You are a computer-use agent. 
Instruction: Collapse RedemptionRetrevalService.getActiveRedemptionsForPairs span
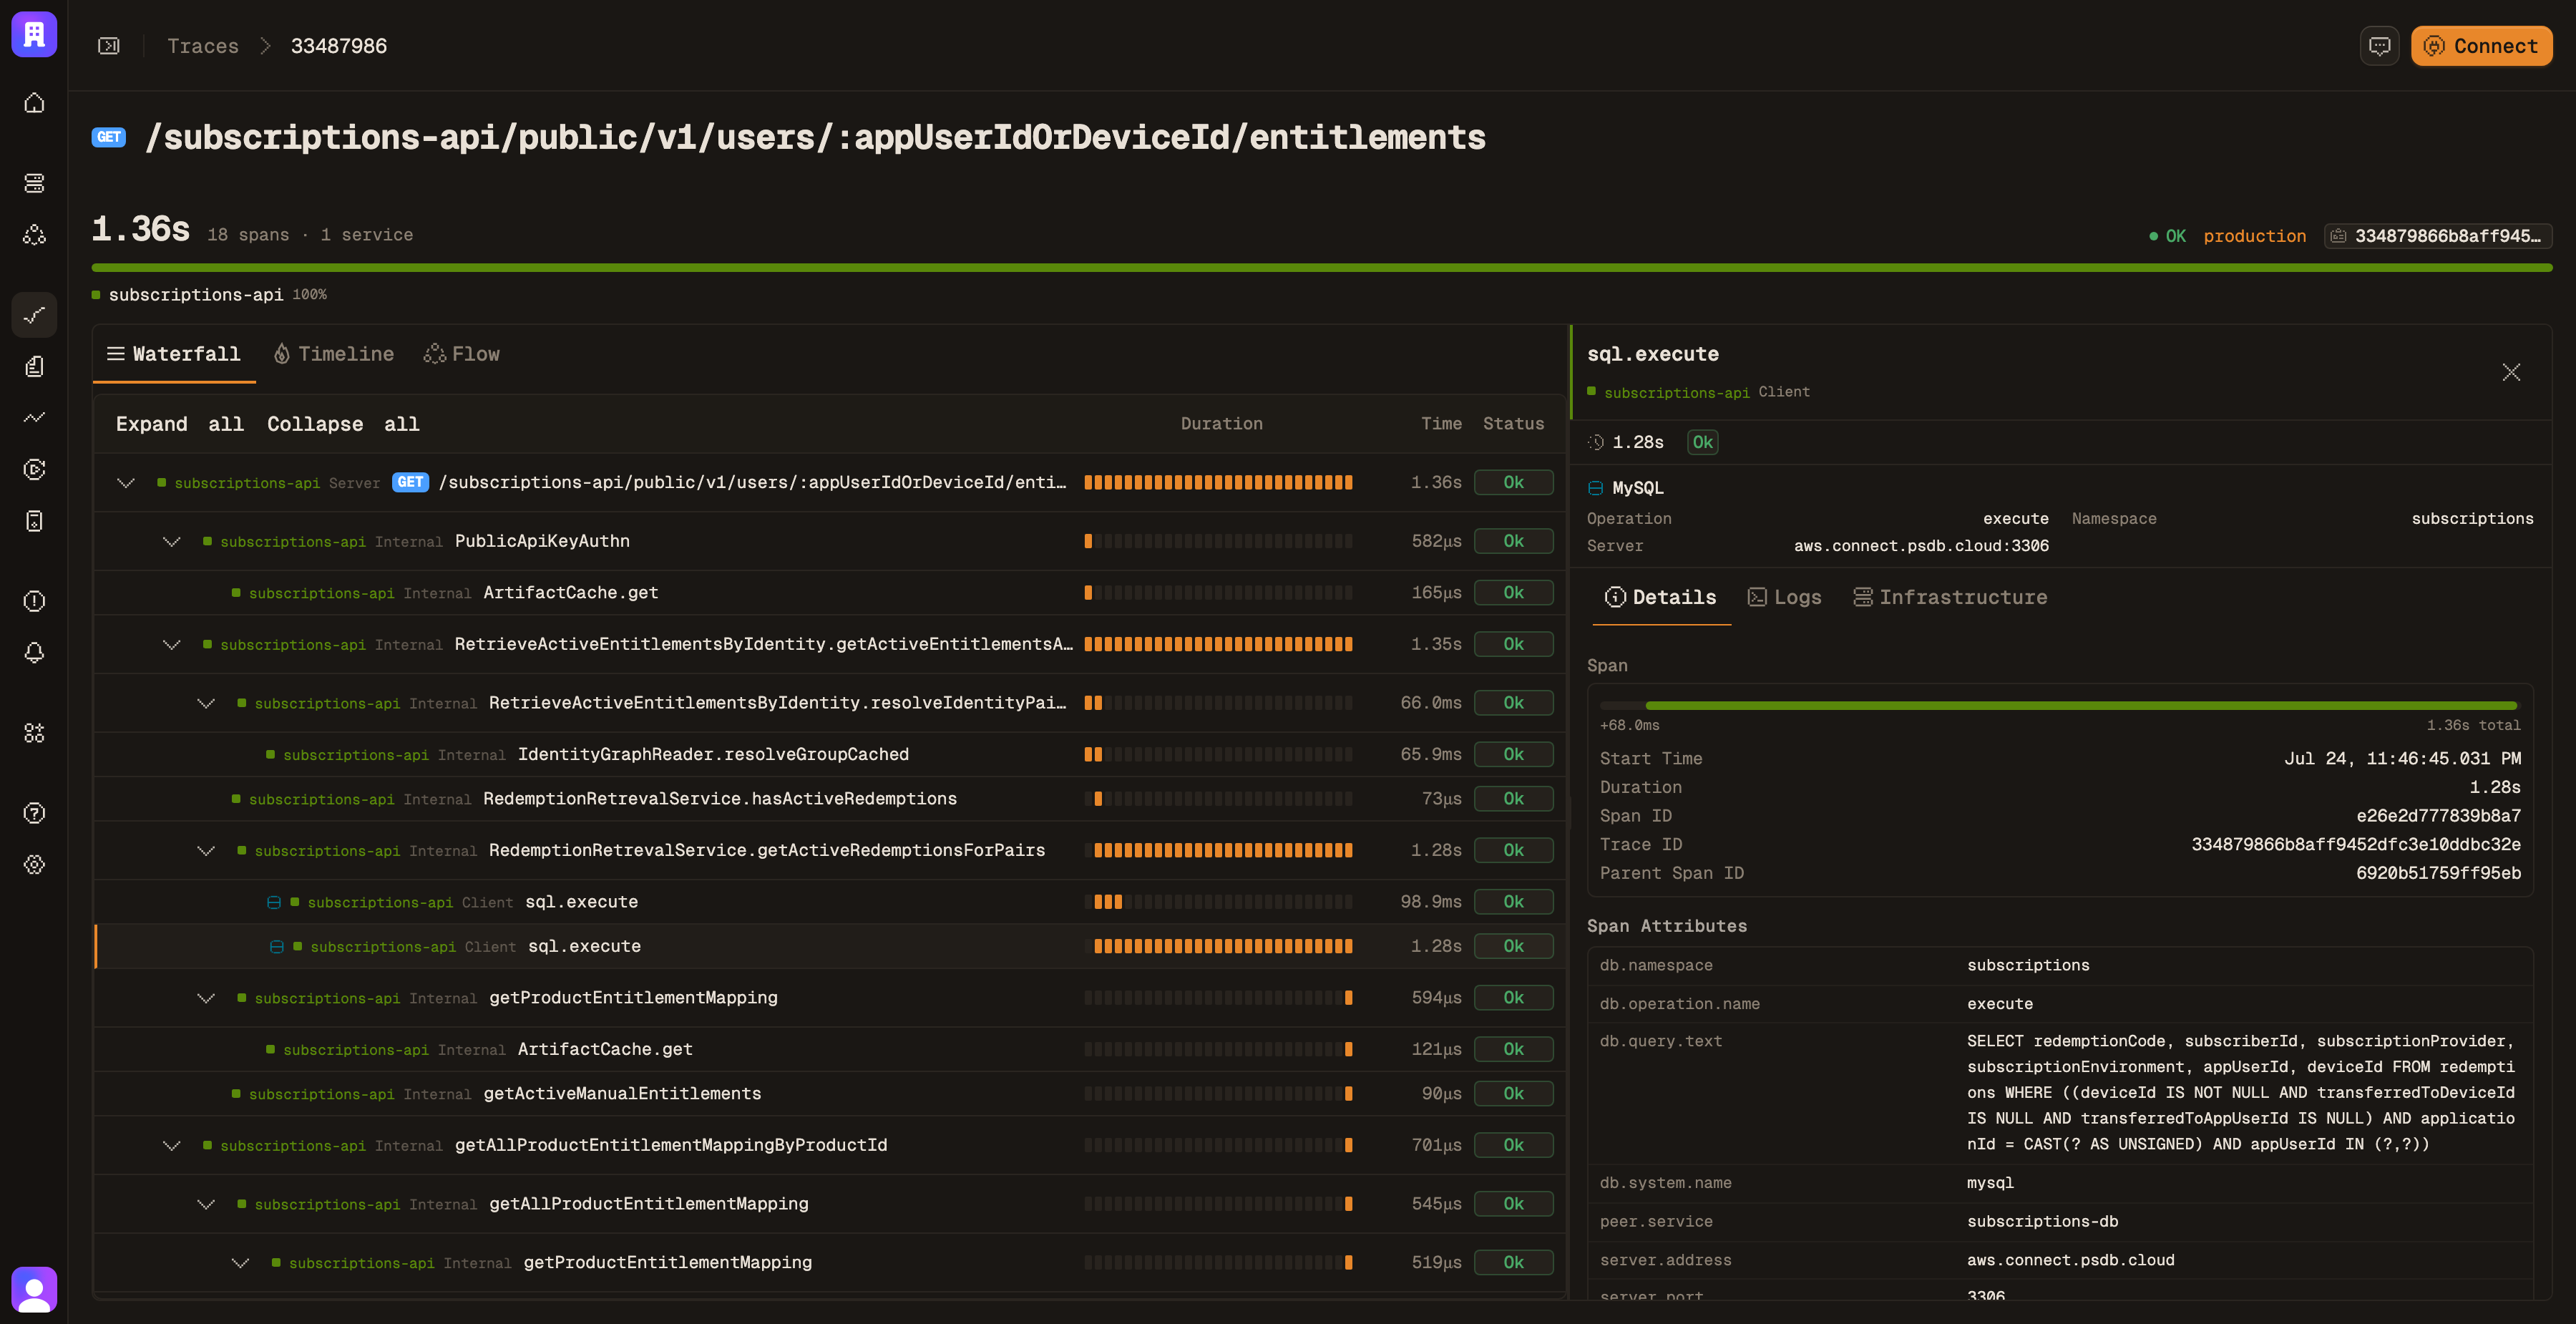[206, 850]
